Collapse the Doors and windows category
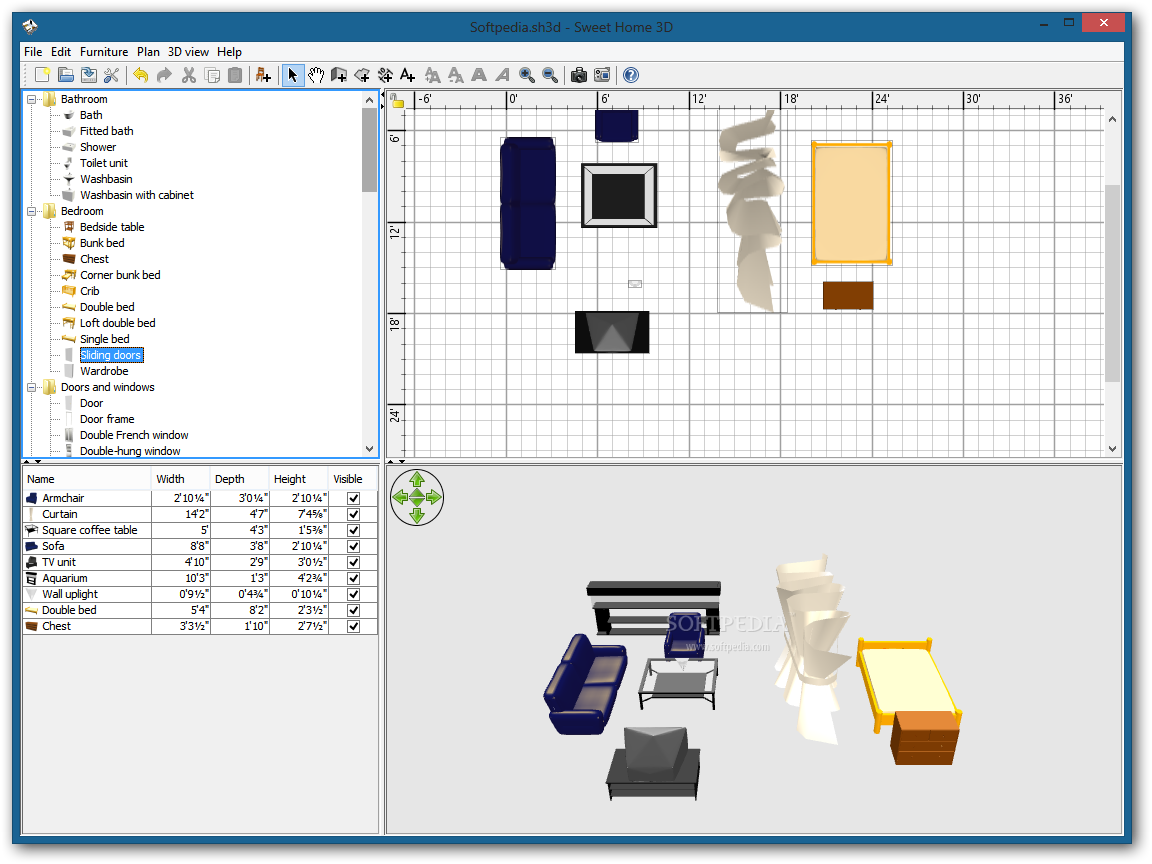 pos(32,387)
